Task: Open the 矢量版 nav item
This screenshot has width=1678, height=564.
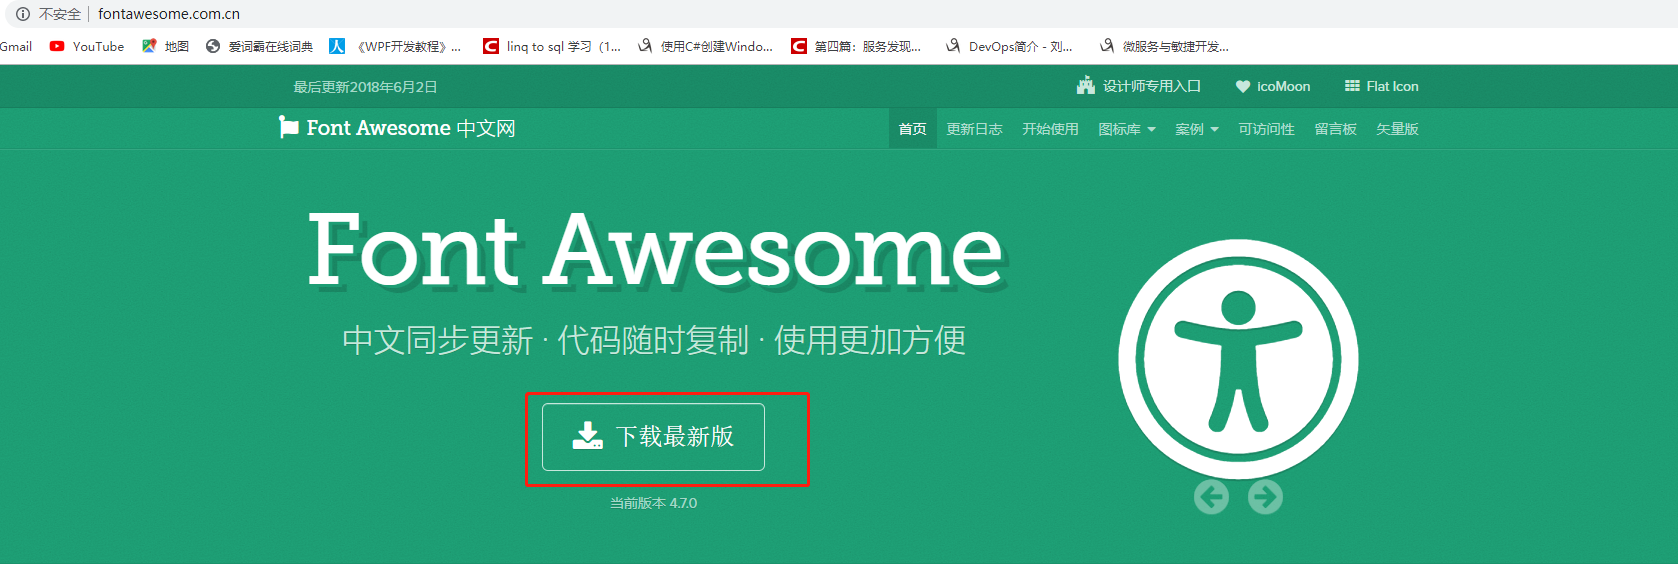Action: point(1397,129)
